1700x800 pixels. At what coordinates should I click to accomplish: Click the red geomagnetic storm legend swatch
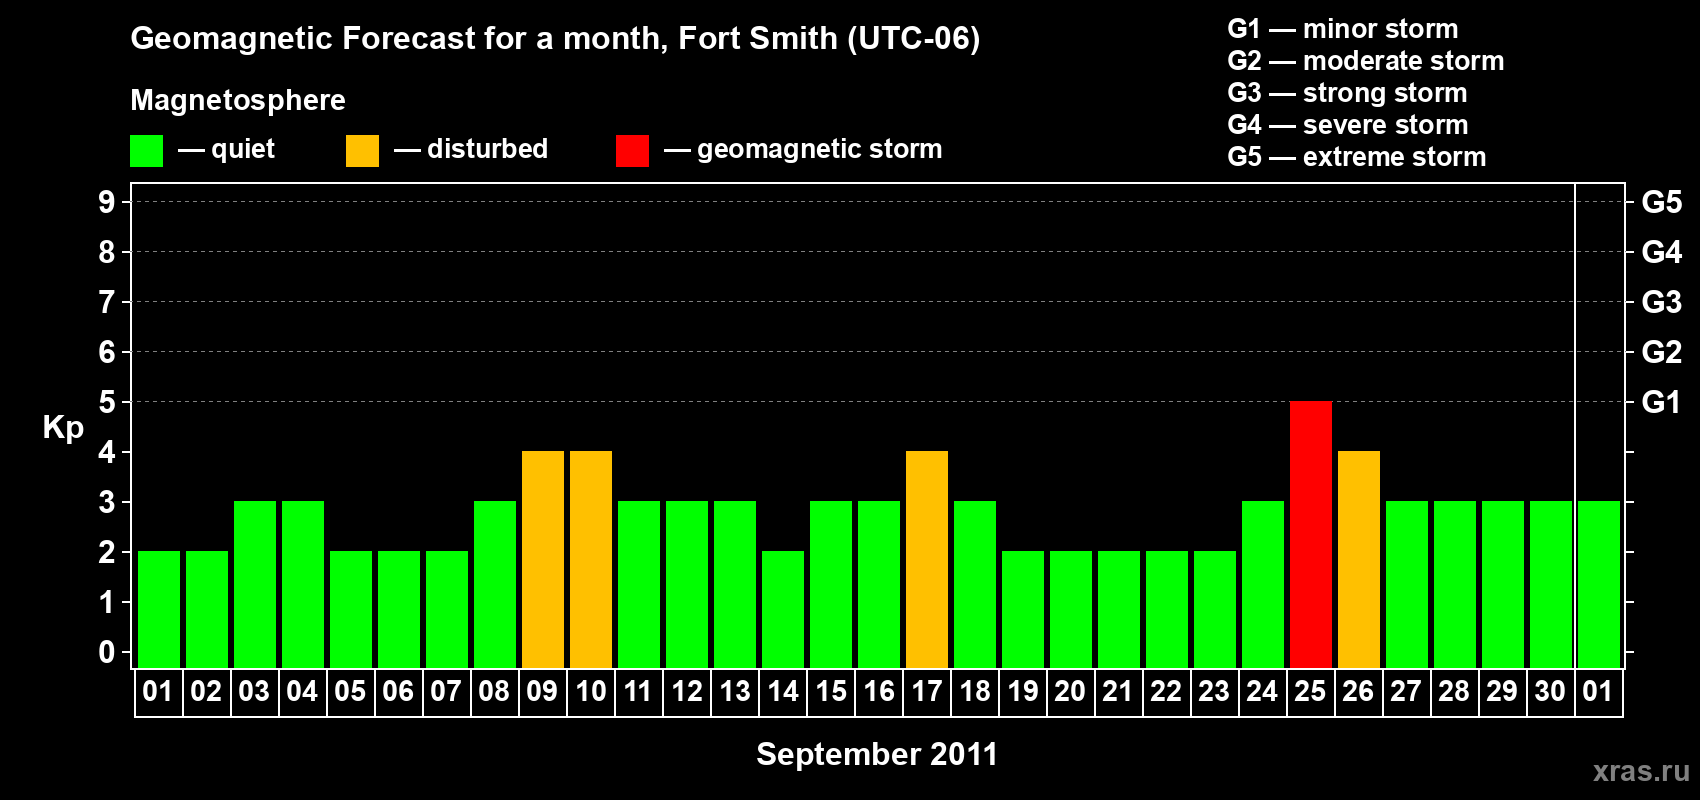pyautogui.click(x=632, y=151)
